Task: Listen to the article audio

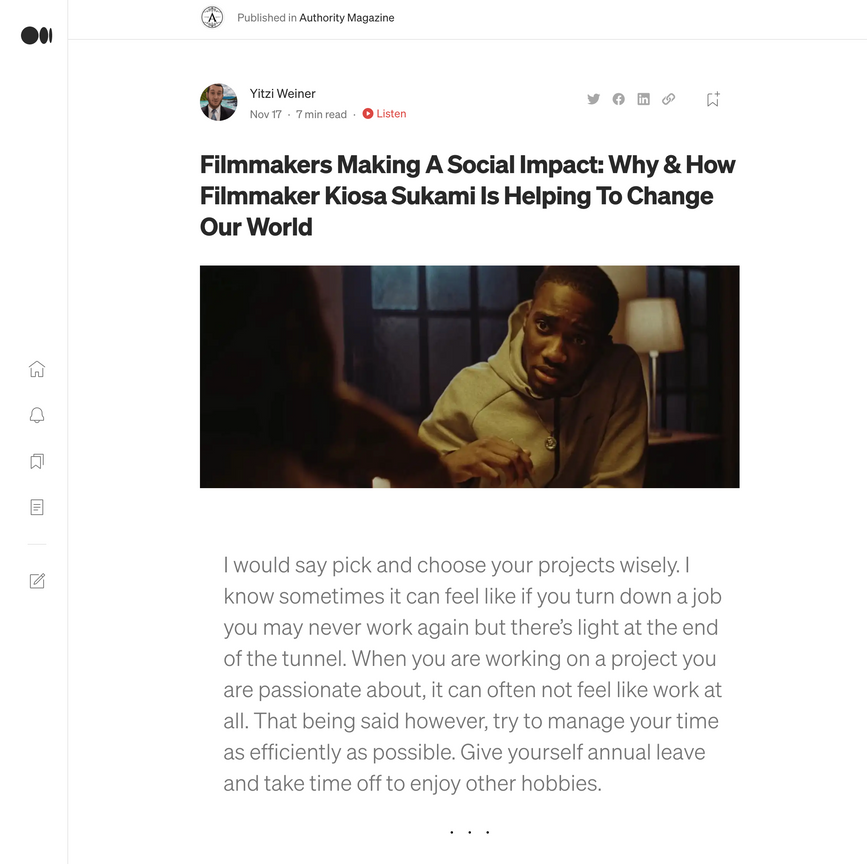Action: pos(384,114)
